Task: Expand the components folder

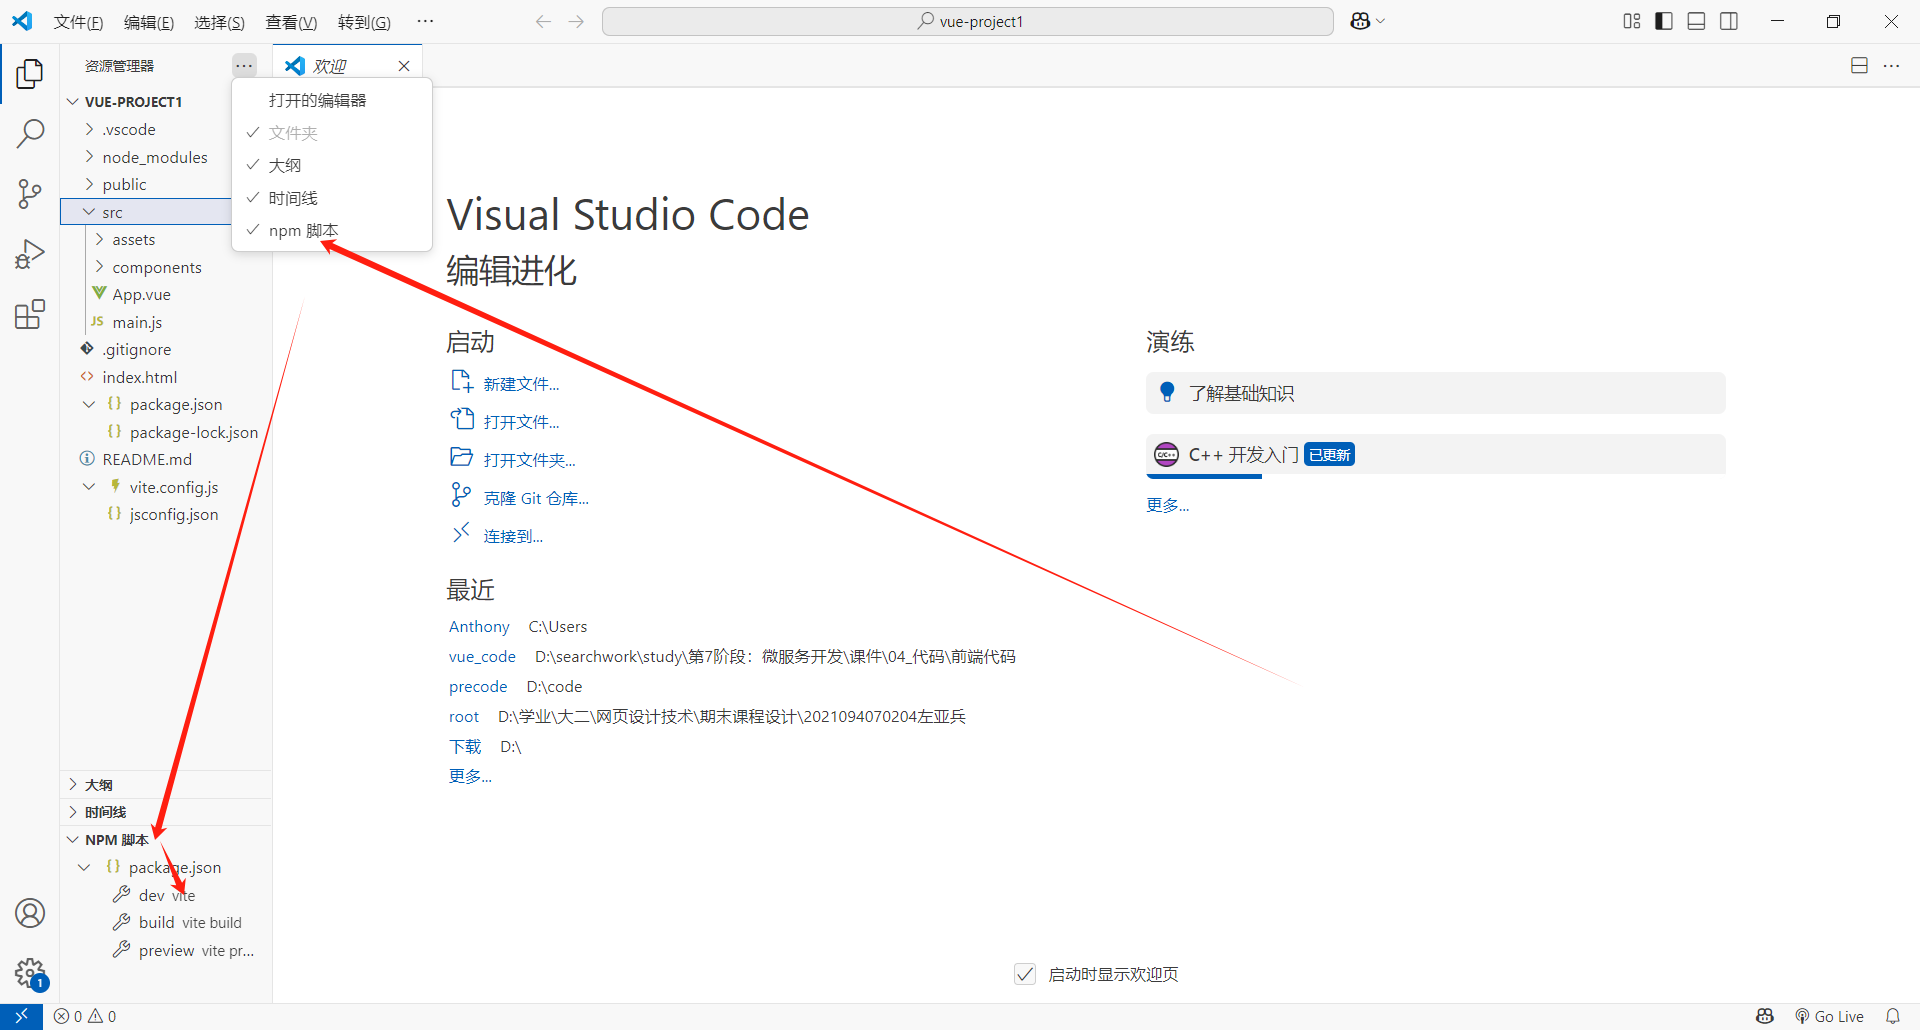Action: 99,267
